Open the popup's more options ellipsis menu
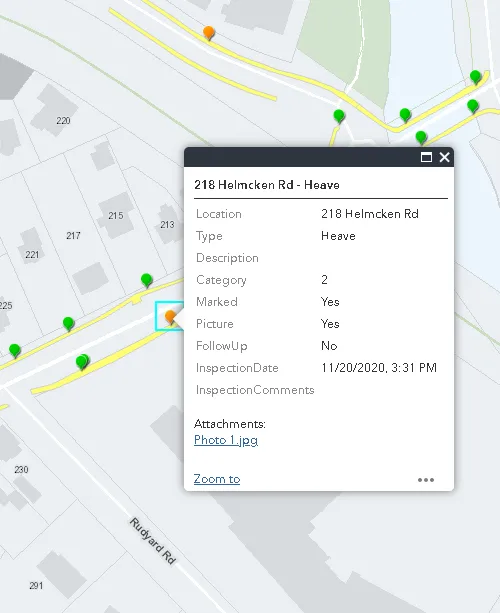Screen dimensions: 500x613 [426, 480]
